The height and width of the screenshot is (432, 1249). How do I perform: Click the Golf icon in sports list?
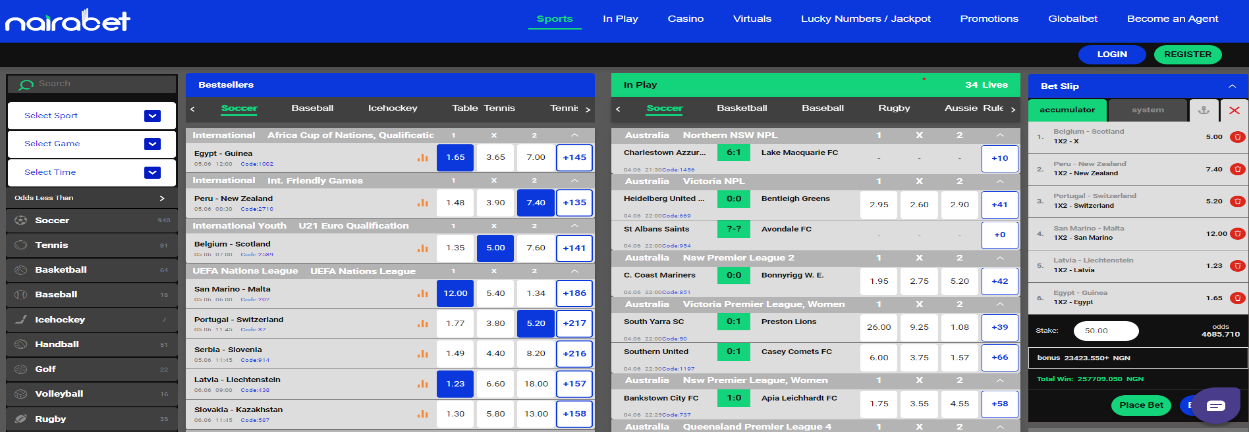(x=20, y=369)
